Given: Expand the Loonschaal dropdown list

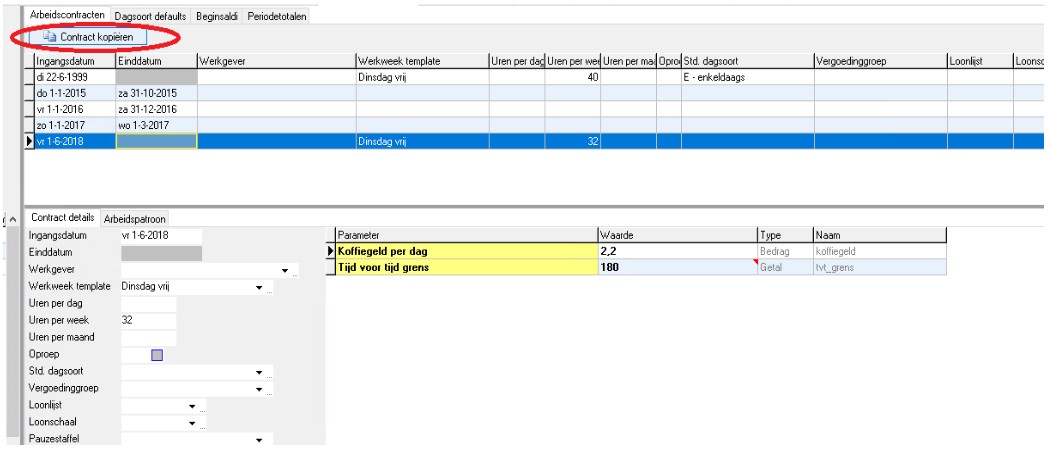Looking at the screenshot, I should [191, 425].
